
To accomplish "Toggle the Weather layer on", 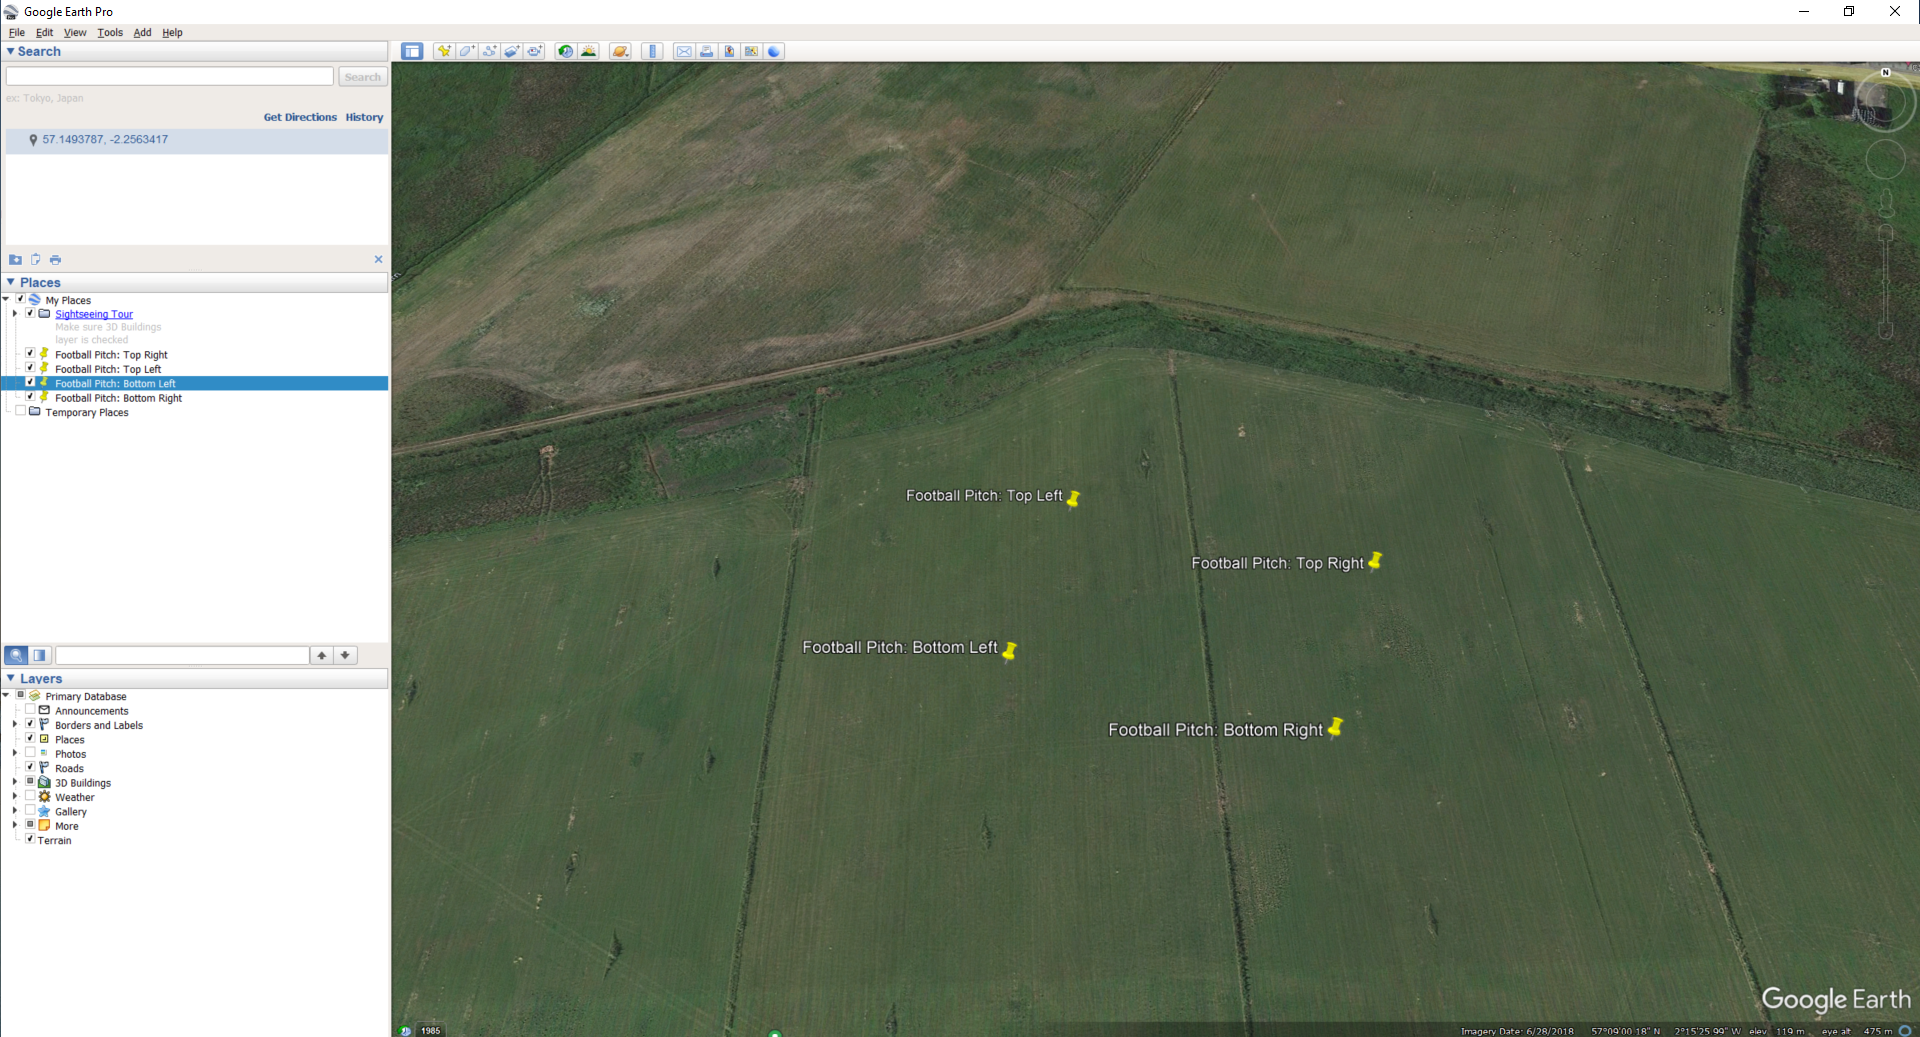I will point(30,796).
